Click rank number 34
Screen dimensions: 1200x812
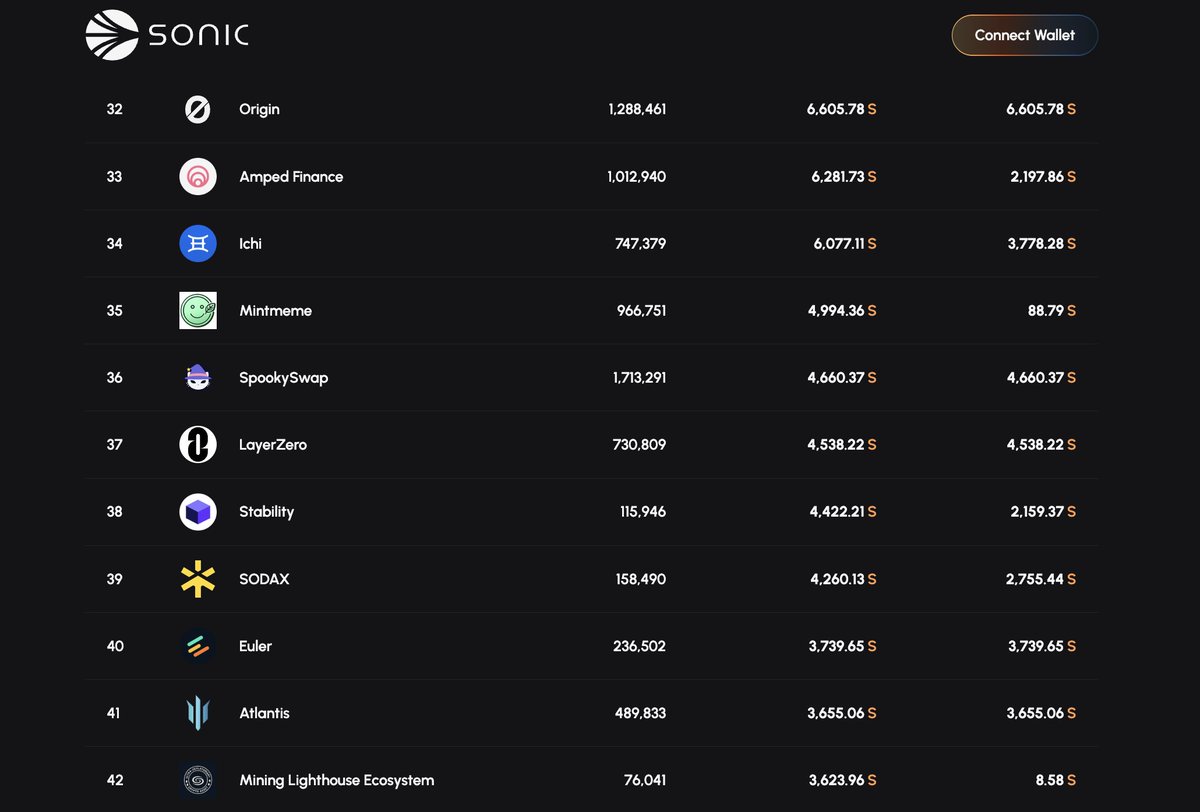point(115,243)
